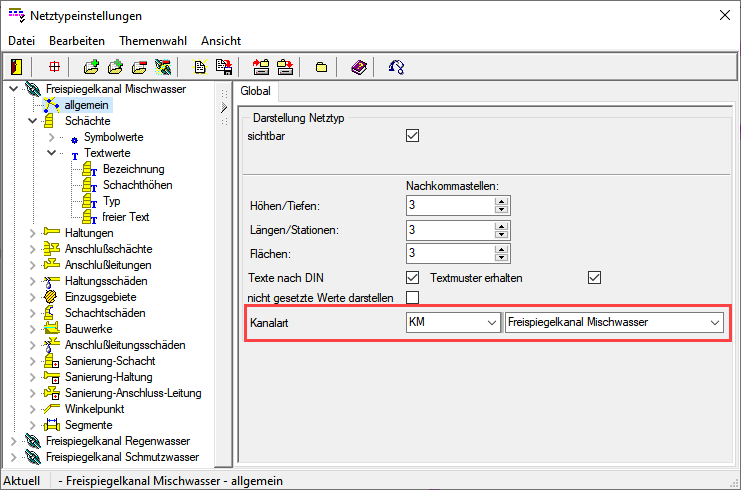
Task: Disable the Textmuster erhalten checkbox
Action: coord(595,277)
